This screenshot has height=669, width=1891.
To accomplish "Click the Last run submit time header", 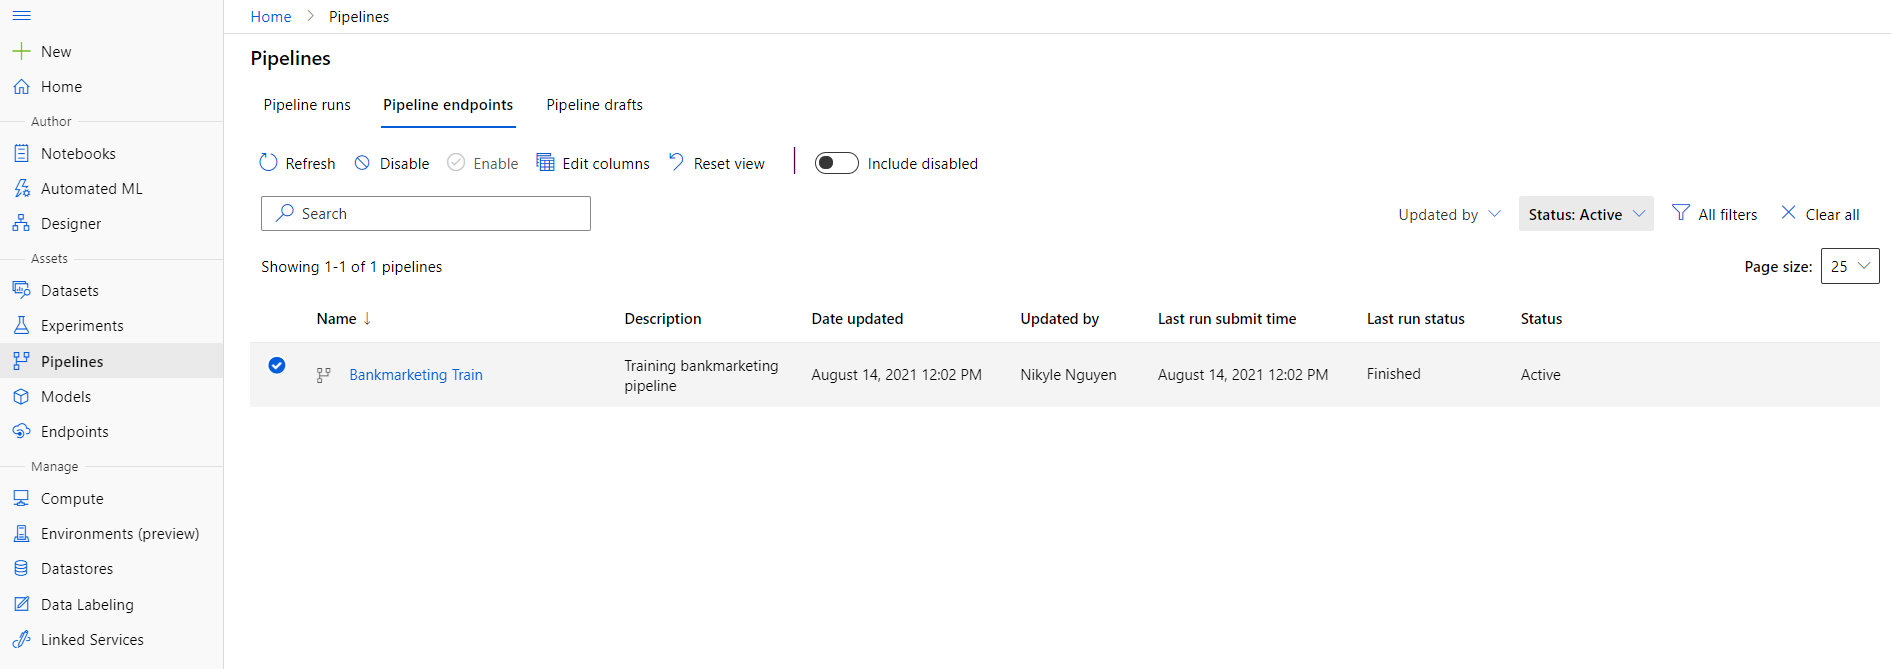I will coord(1227,319).
